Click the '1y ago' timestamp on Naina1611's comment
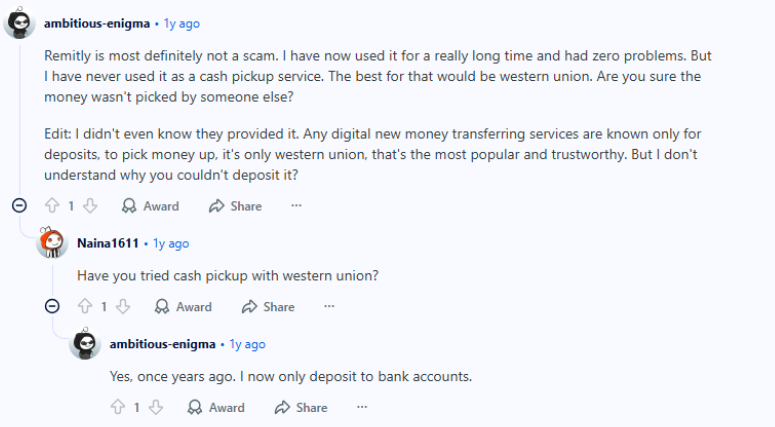 [x=171, y=243]
